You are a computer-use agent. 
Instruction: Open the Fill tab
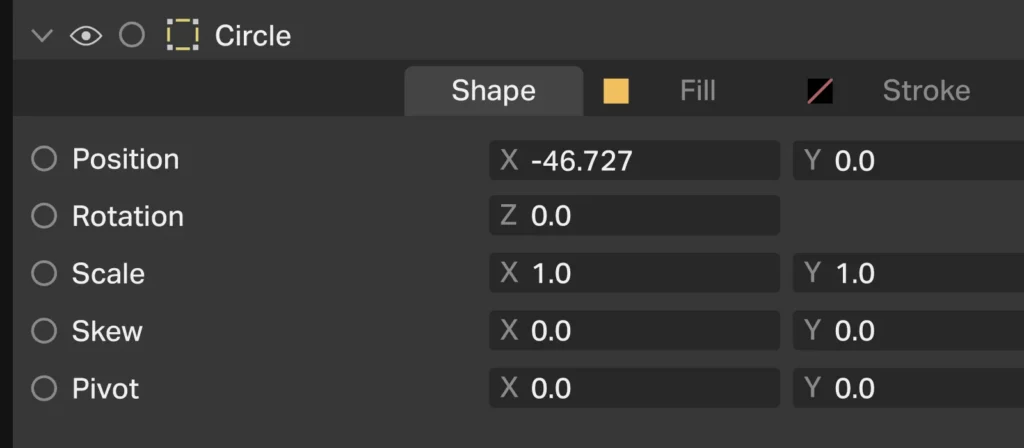[697, 91]
